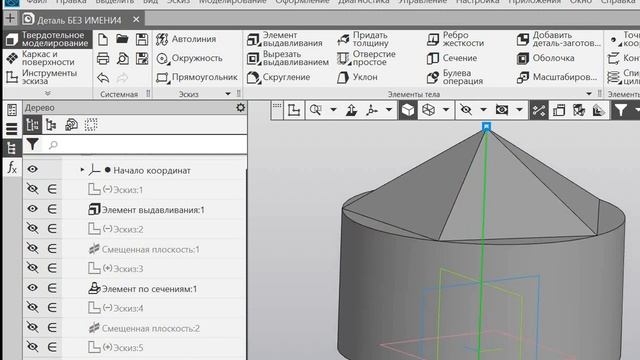The image size is (640, 360).
Task: Click the filter funnel in tree panel
Action: pos(32,144)
